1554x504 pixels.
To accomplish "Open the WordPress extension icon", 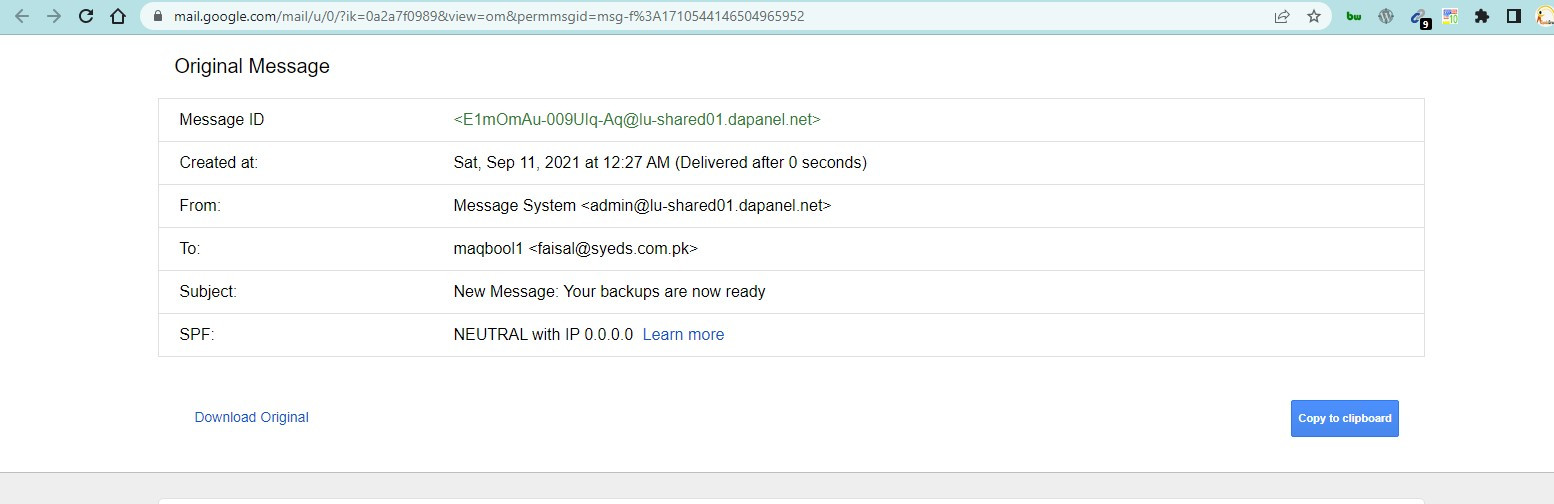I will click(1386, 16).
